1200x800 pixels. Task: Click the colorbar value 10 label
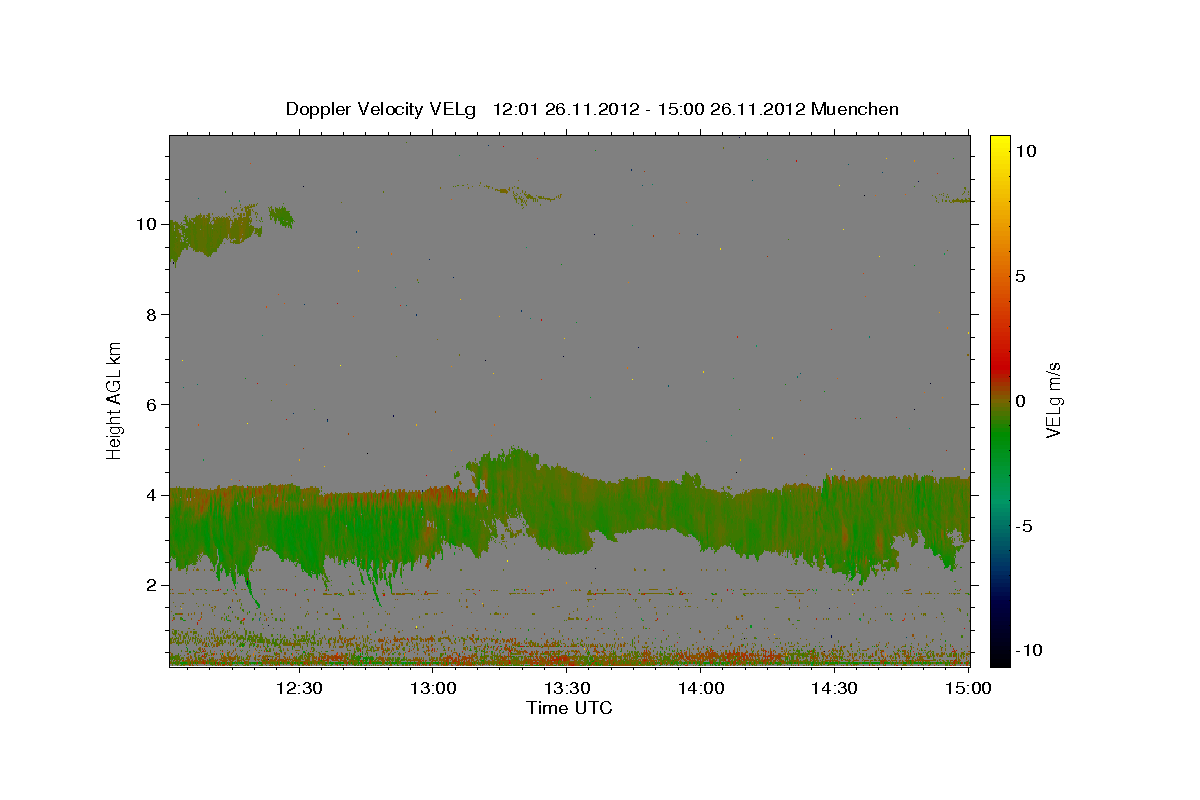(1025, 151)
